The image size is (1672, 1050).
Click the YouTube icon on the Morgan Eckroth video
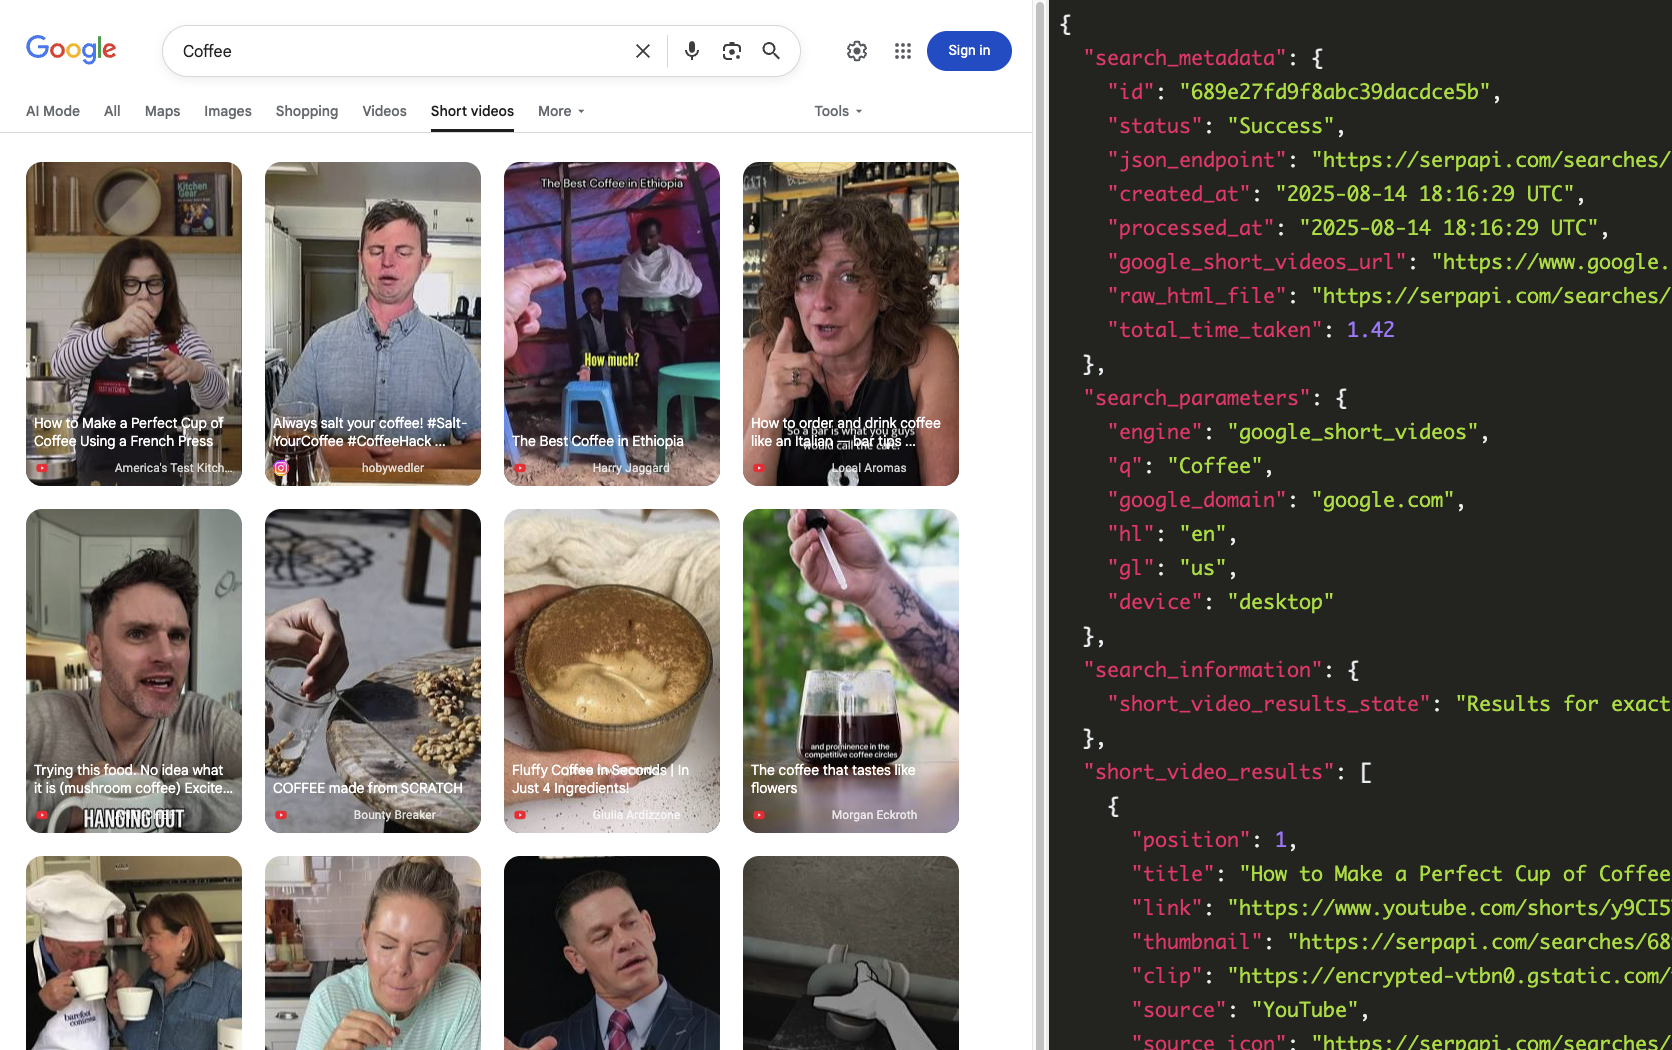point(759,815)
